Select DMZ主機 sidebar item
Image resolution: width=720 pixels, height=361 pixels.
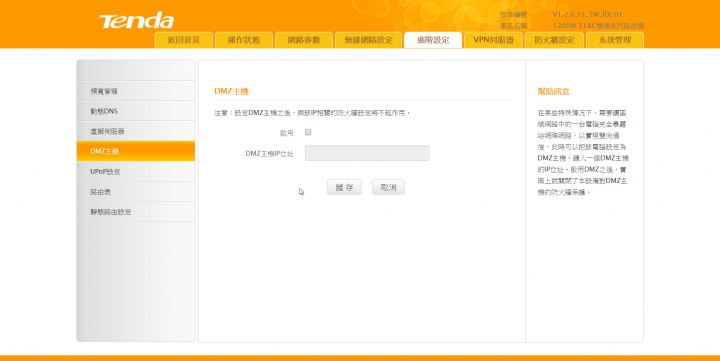(x=136, y=151)
